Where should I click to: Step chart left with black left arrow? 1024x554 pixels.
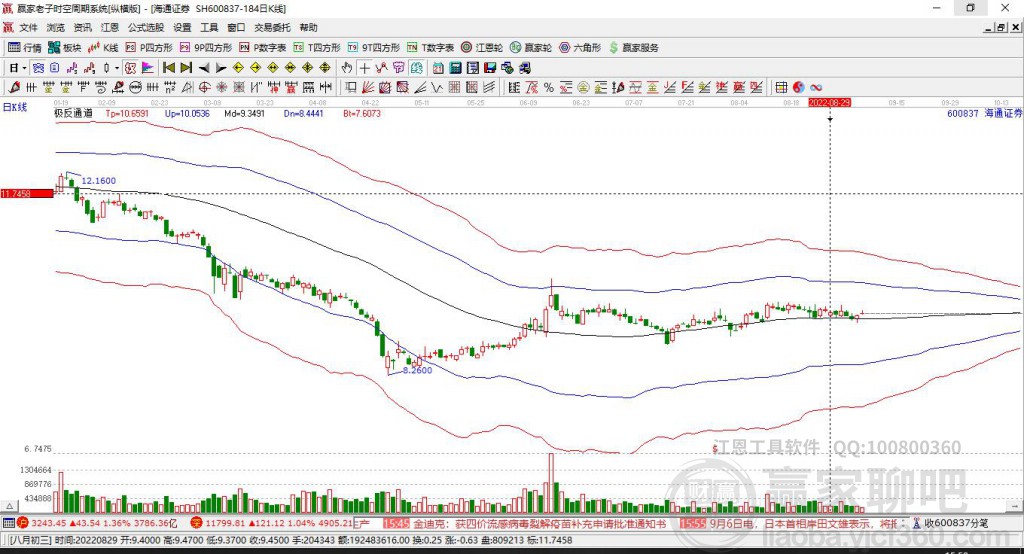point(204,68)
